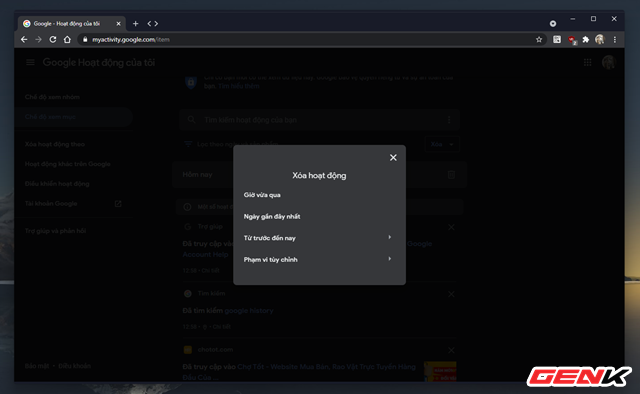Open Bảo mật footer link
640x394 pixels.
tap(37, 366)
